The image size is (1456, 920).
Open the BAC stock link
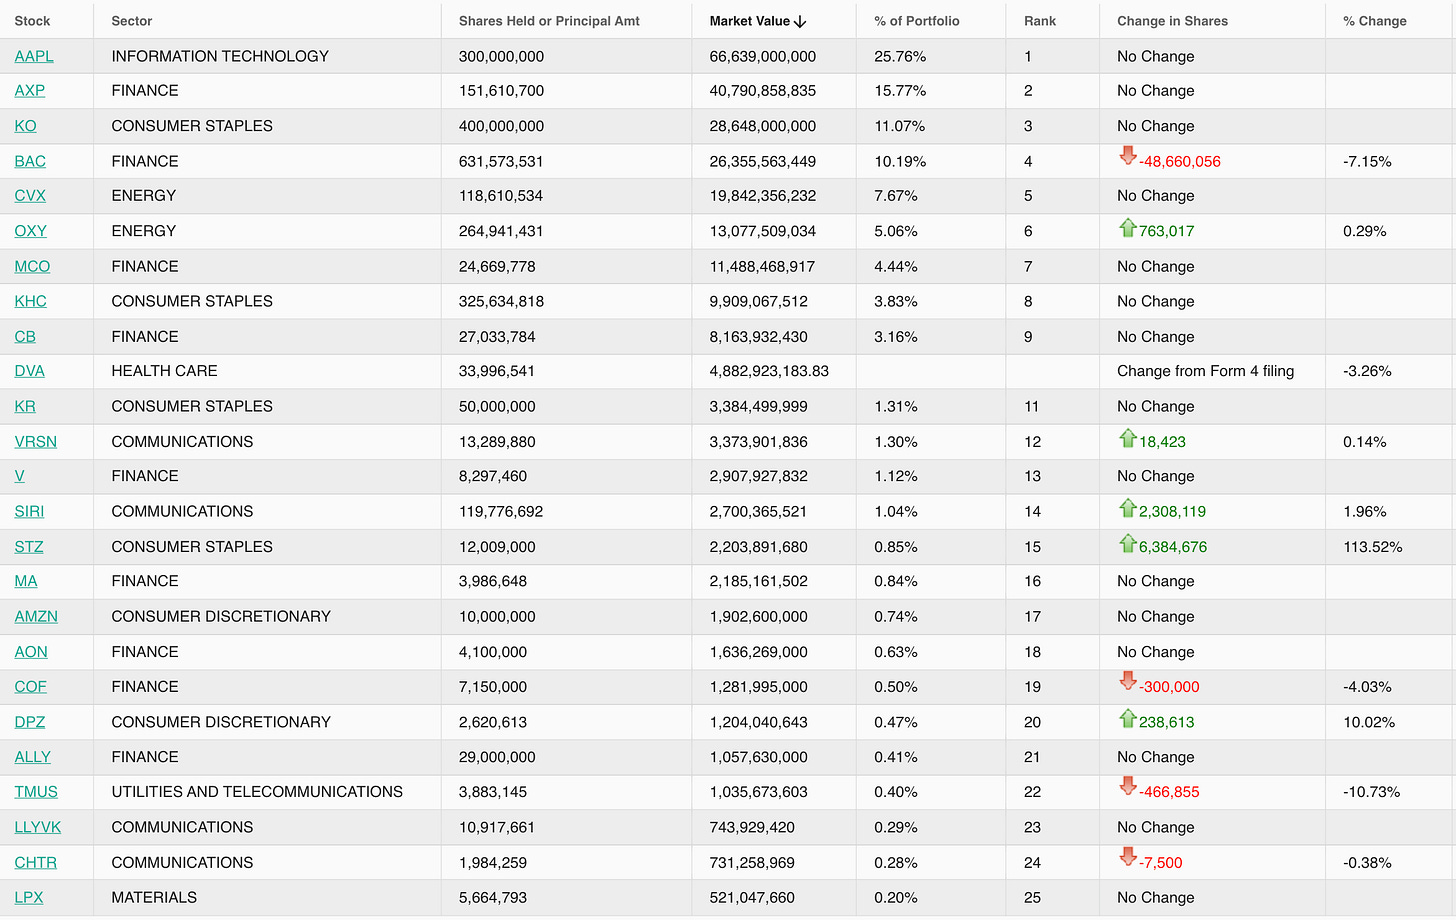click(30, 162)
